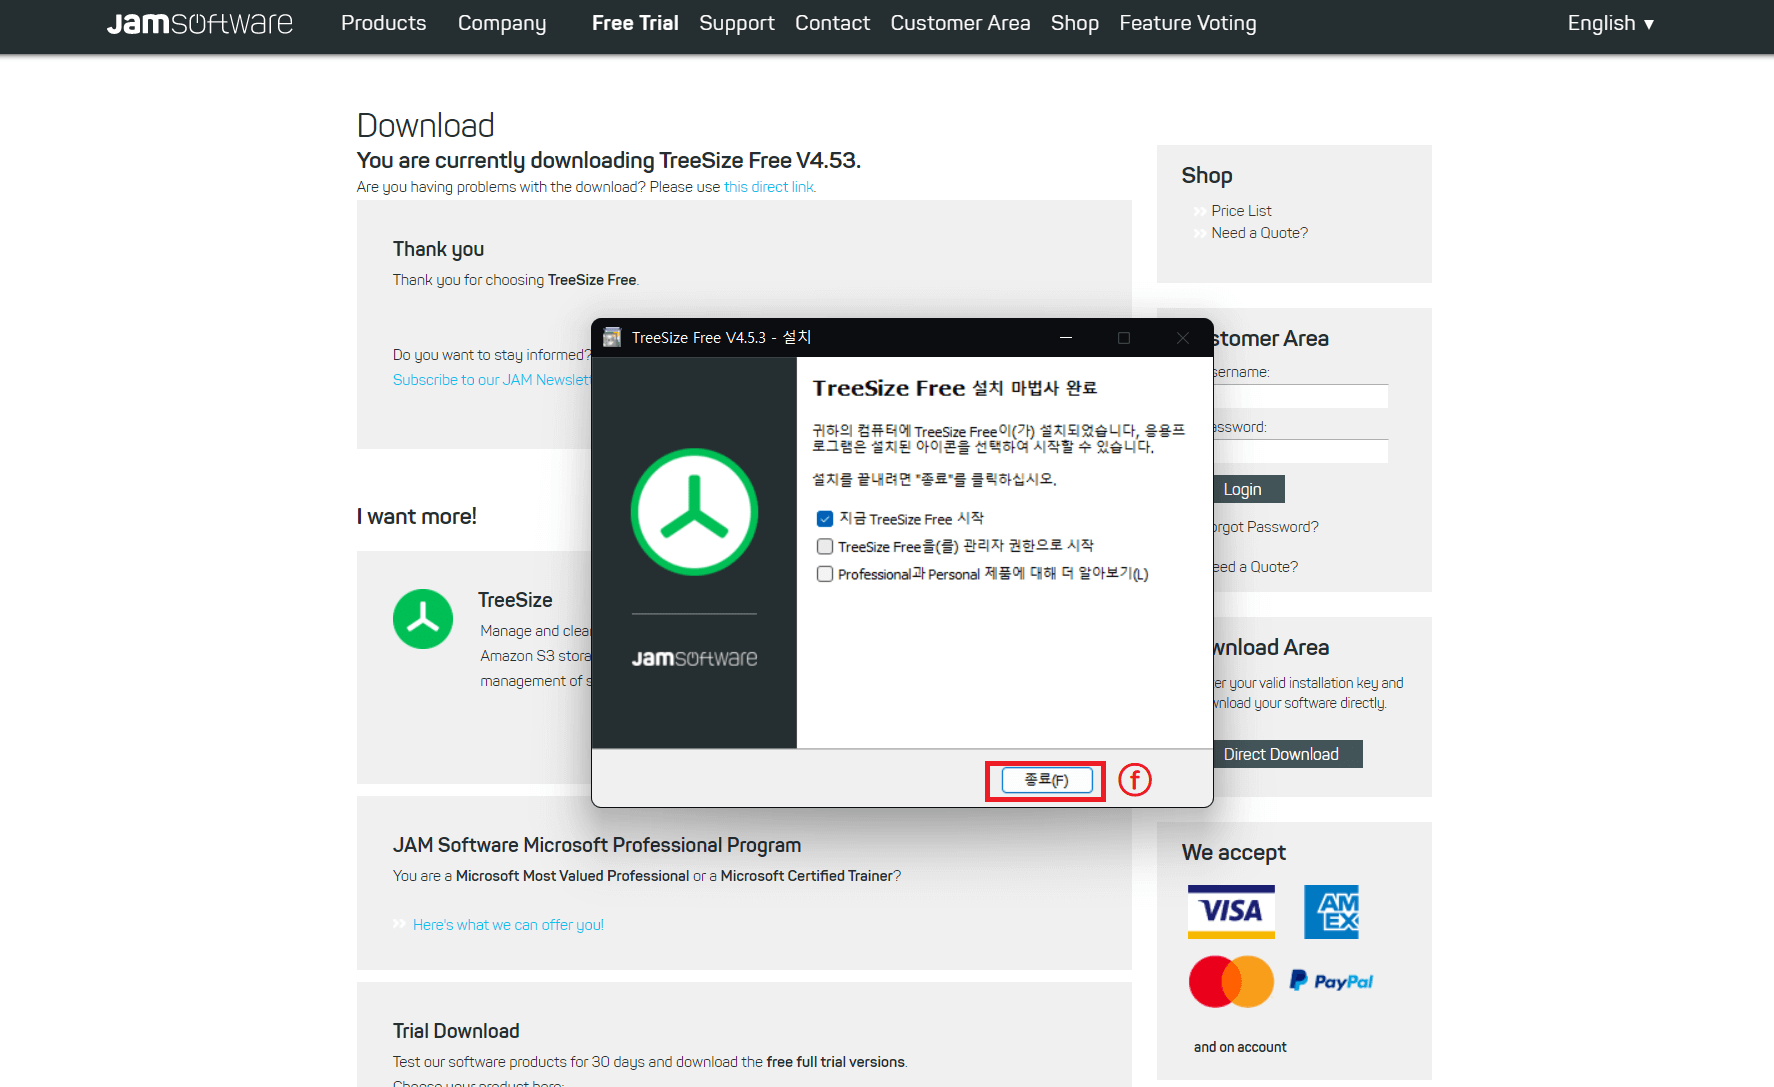1774x1087 pixels.
Task: Check 'Start TreeSize Free as administrator' option
Action: [825, 546]
